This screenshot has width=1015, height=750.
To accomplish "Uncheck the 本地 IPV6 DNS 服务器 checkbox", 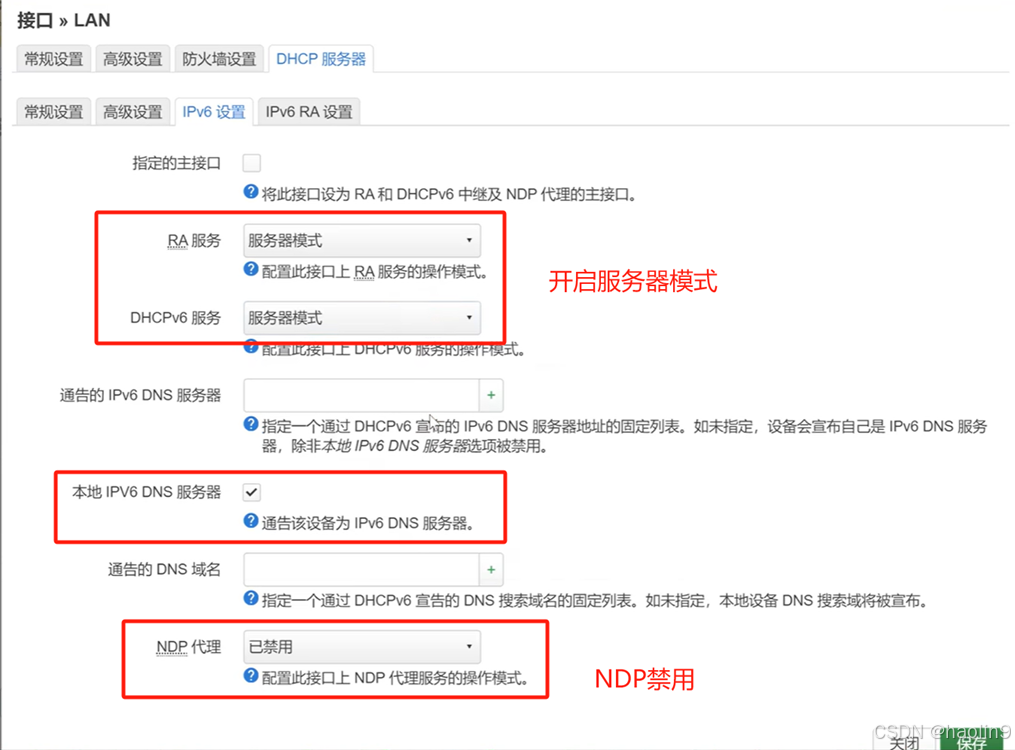I will (x=252, y=492).
